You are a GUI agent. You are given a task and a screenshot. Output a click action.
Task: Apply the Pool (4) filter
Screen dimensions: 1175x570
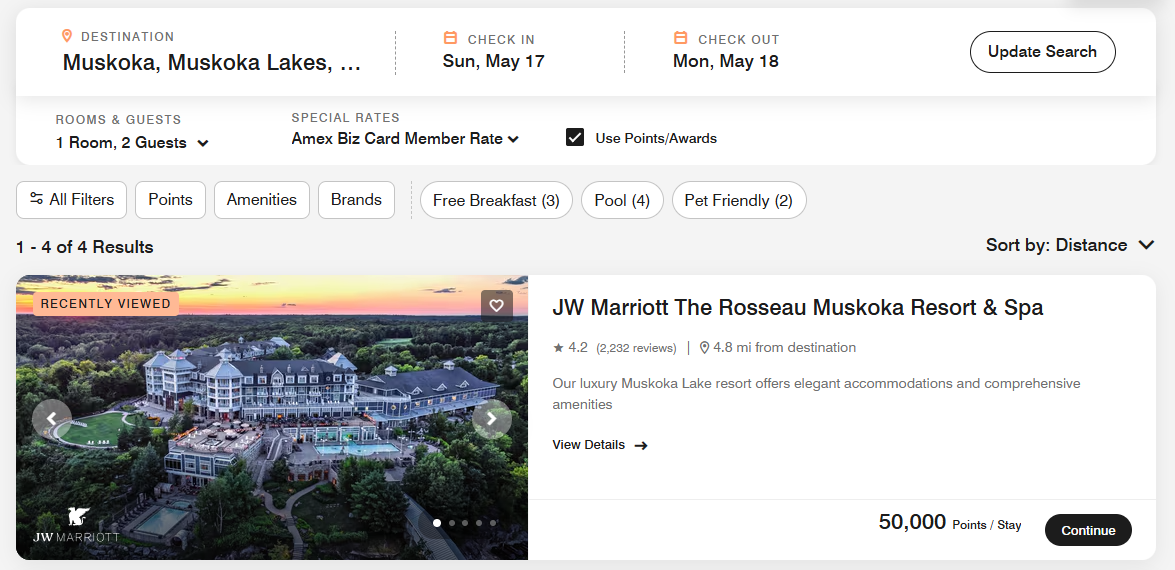[x=622, y=200]
